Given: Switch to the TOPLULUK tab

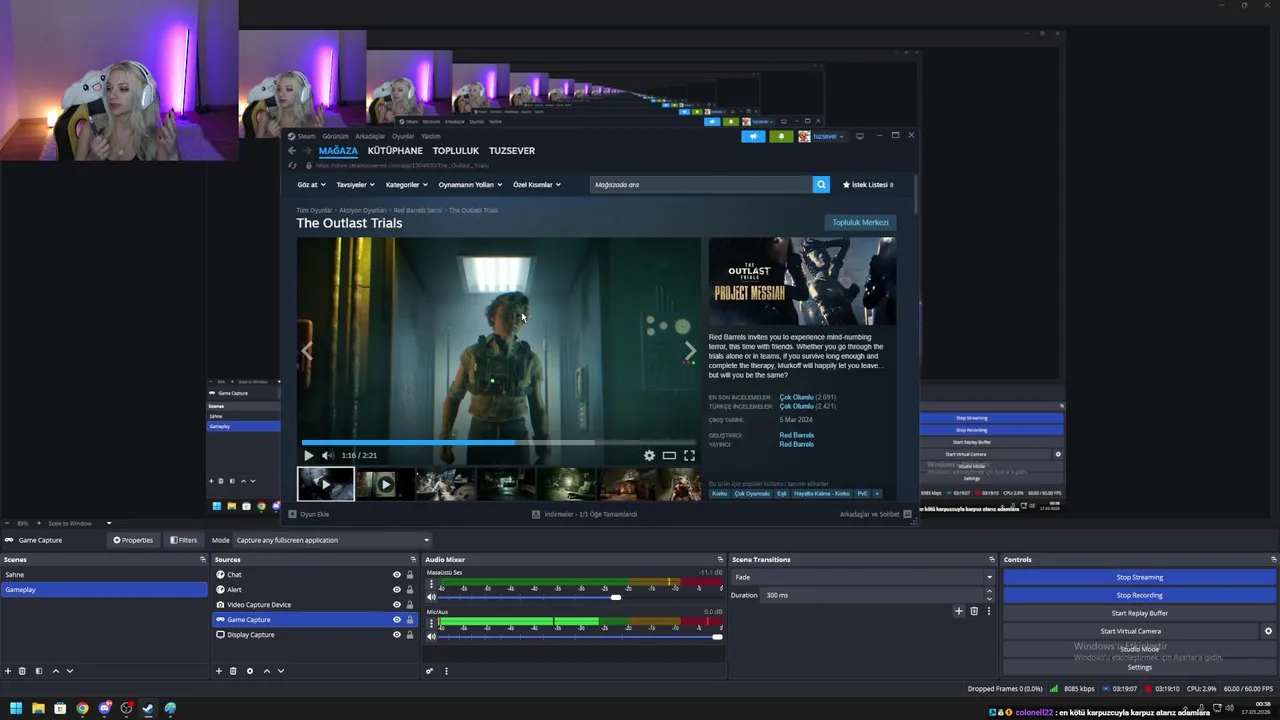Looking at the screenshot, I should [x=456, y=151].
